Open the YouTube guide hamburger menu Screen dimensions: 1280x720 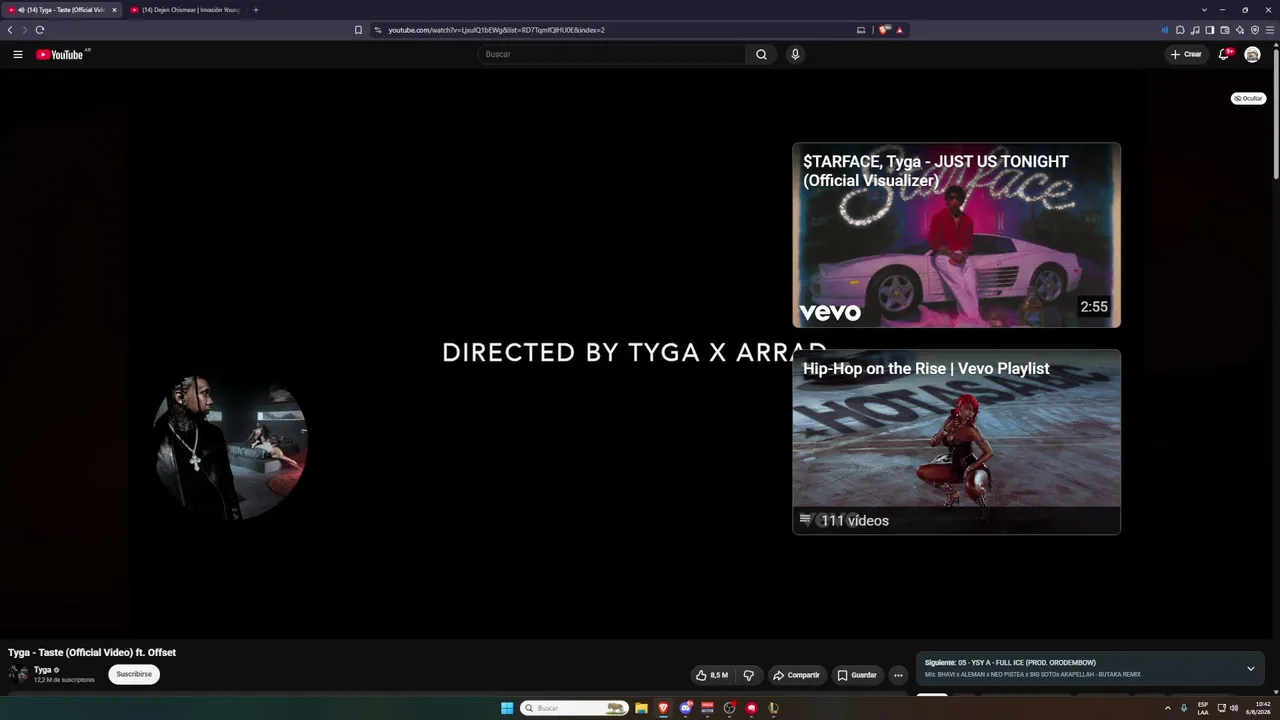[x=18, y=54]
